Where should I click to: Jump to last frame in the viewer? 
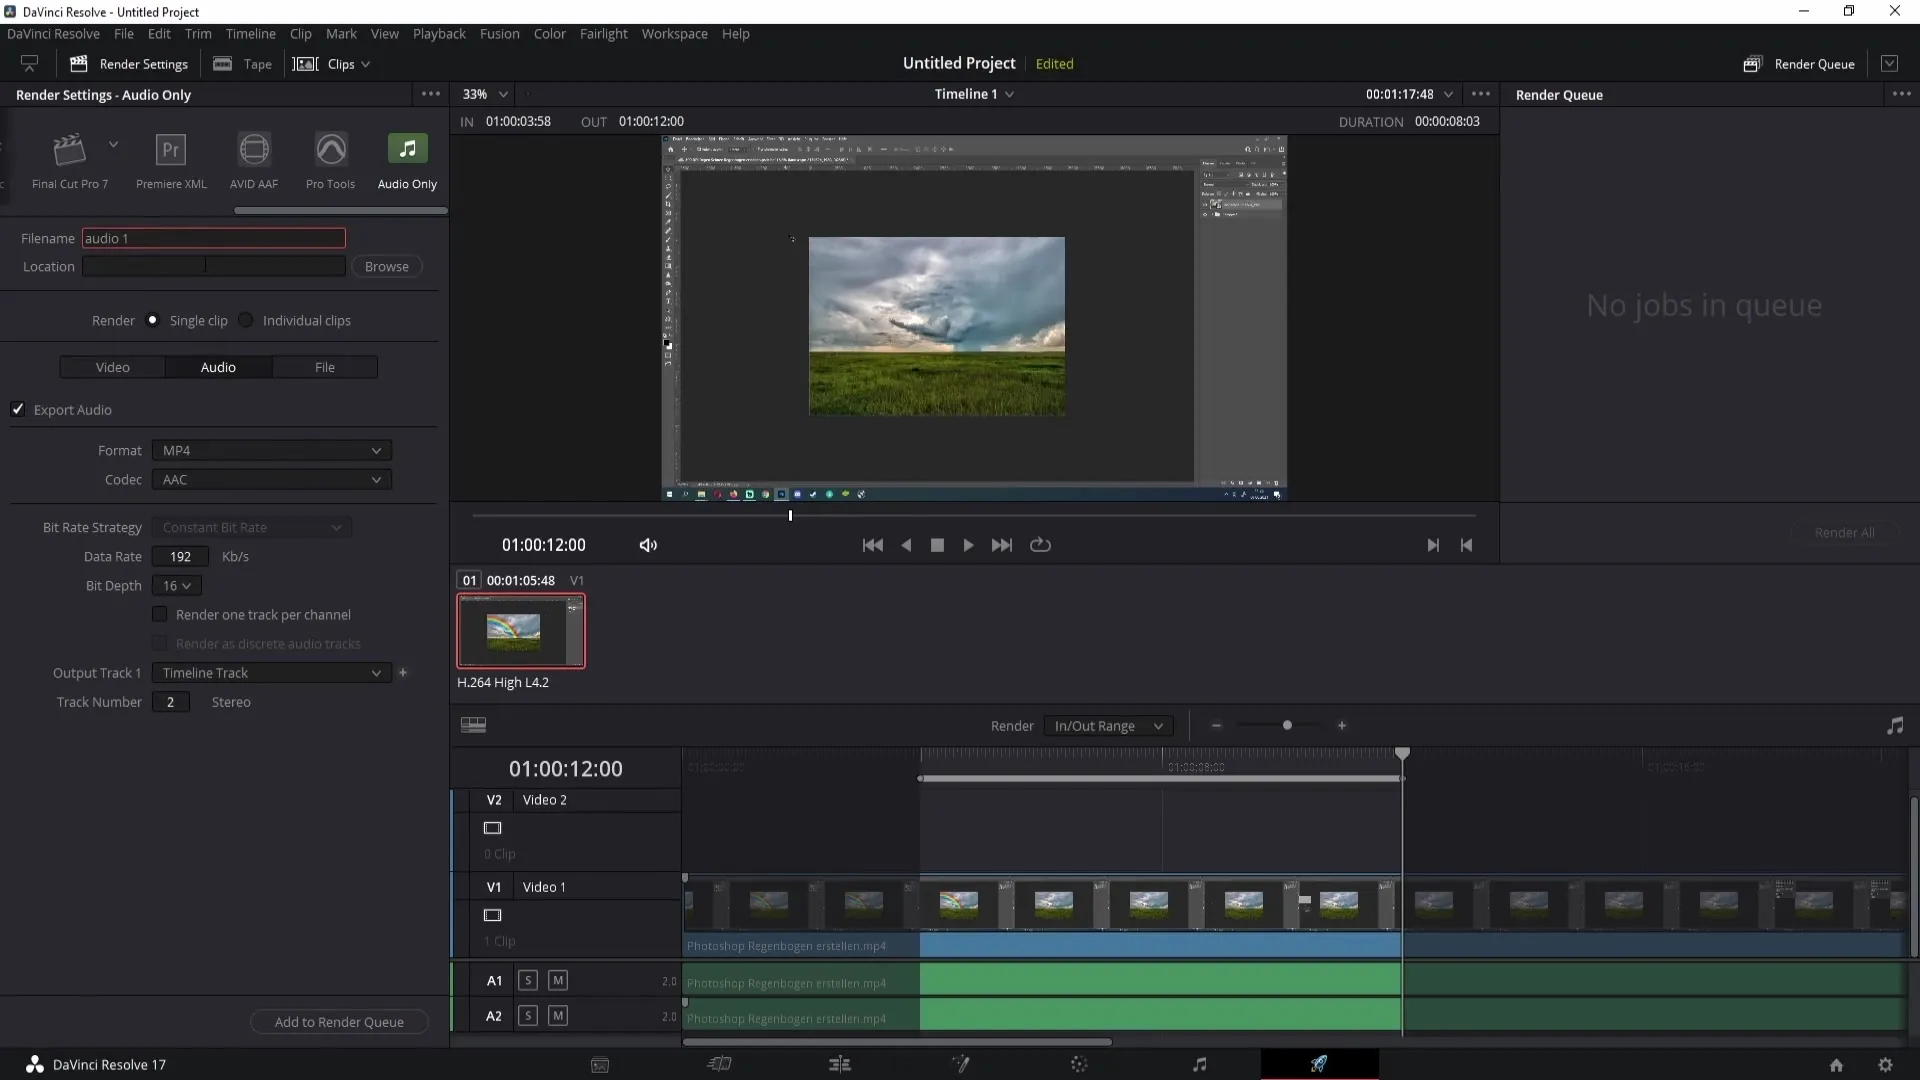1001,545
